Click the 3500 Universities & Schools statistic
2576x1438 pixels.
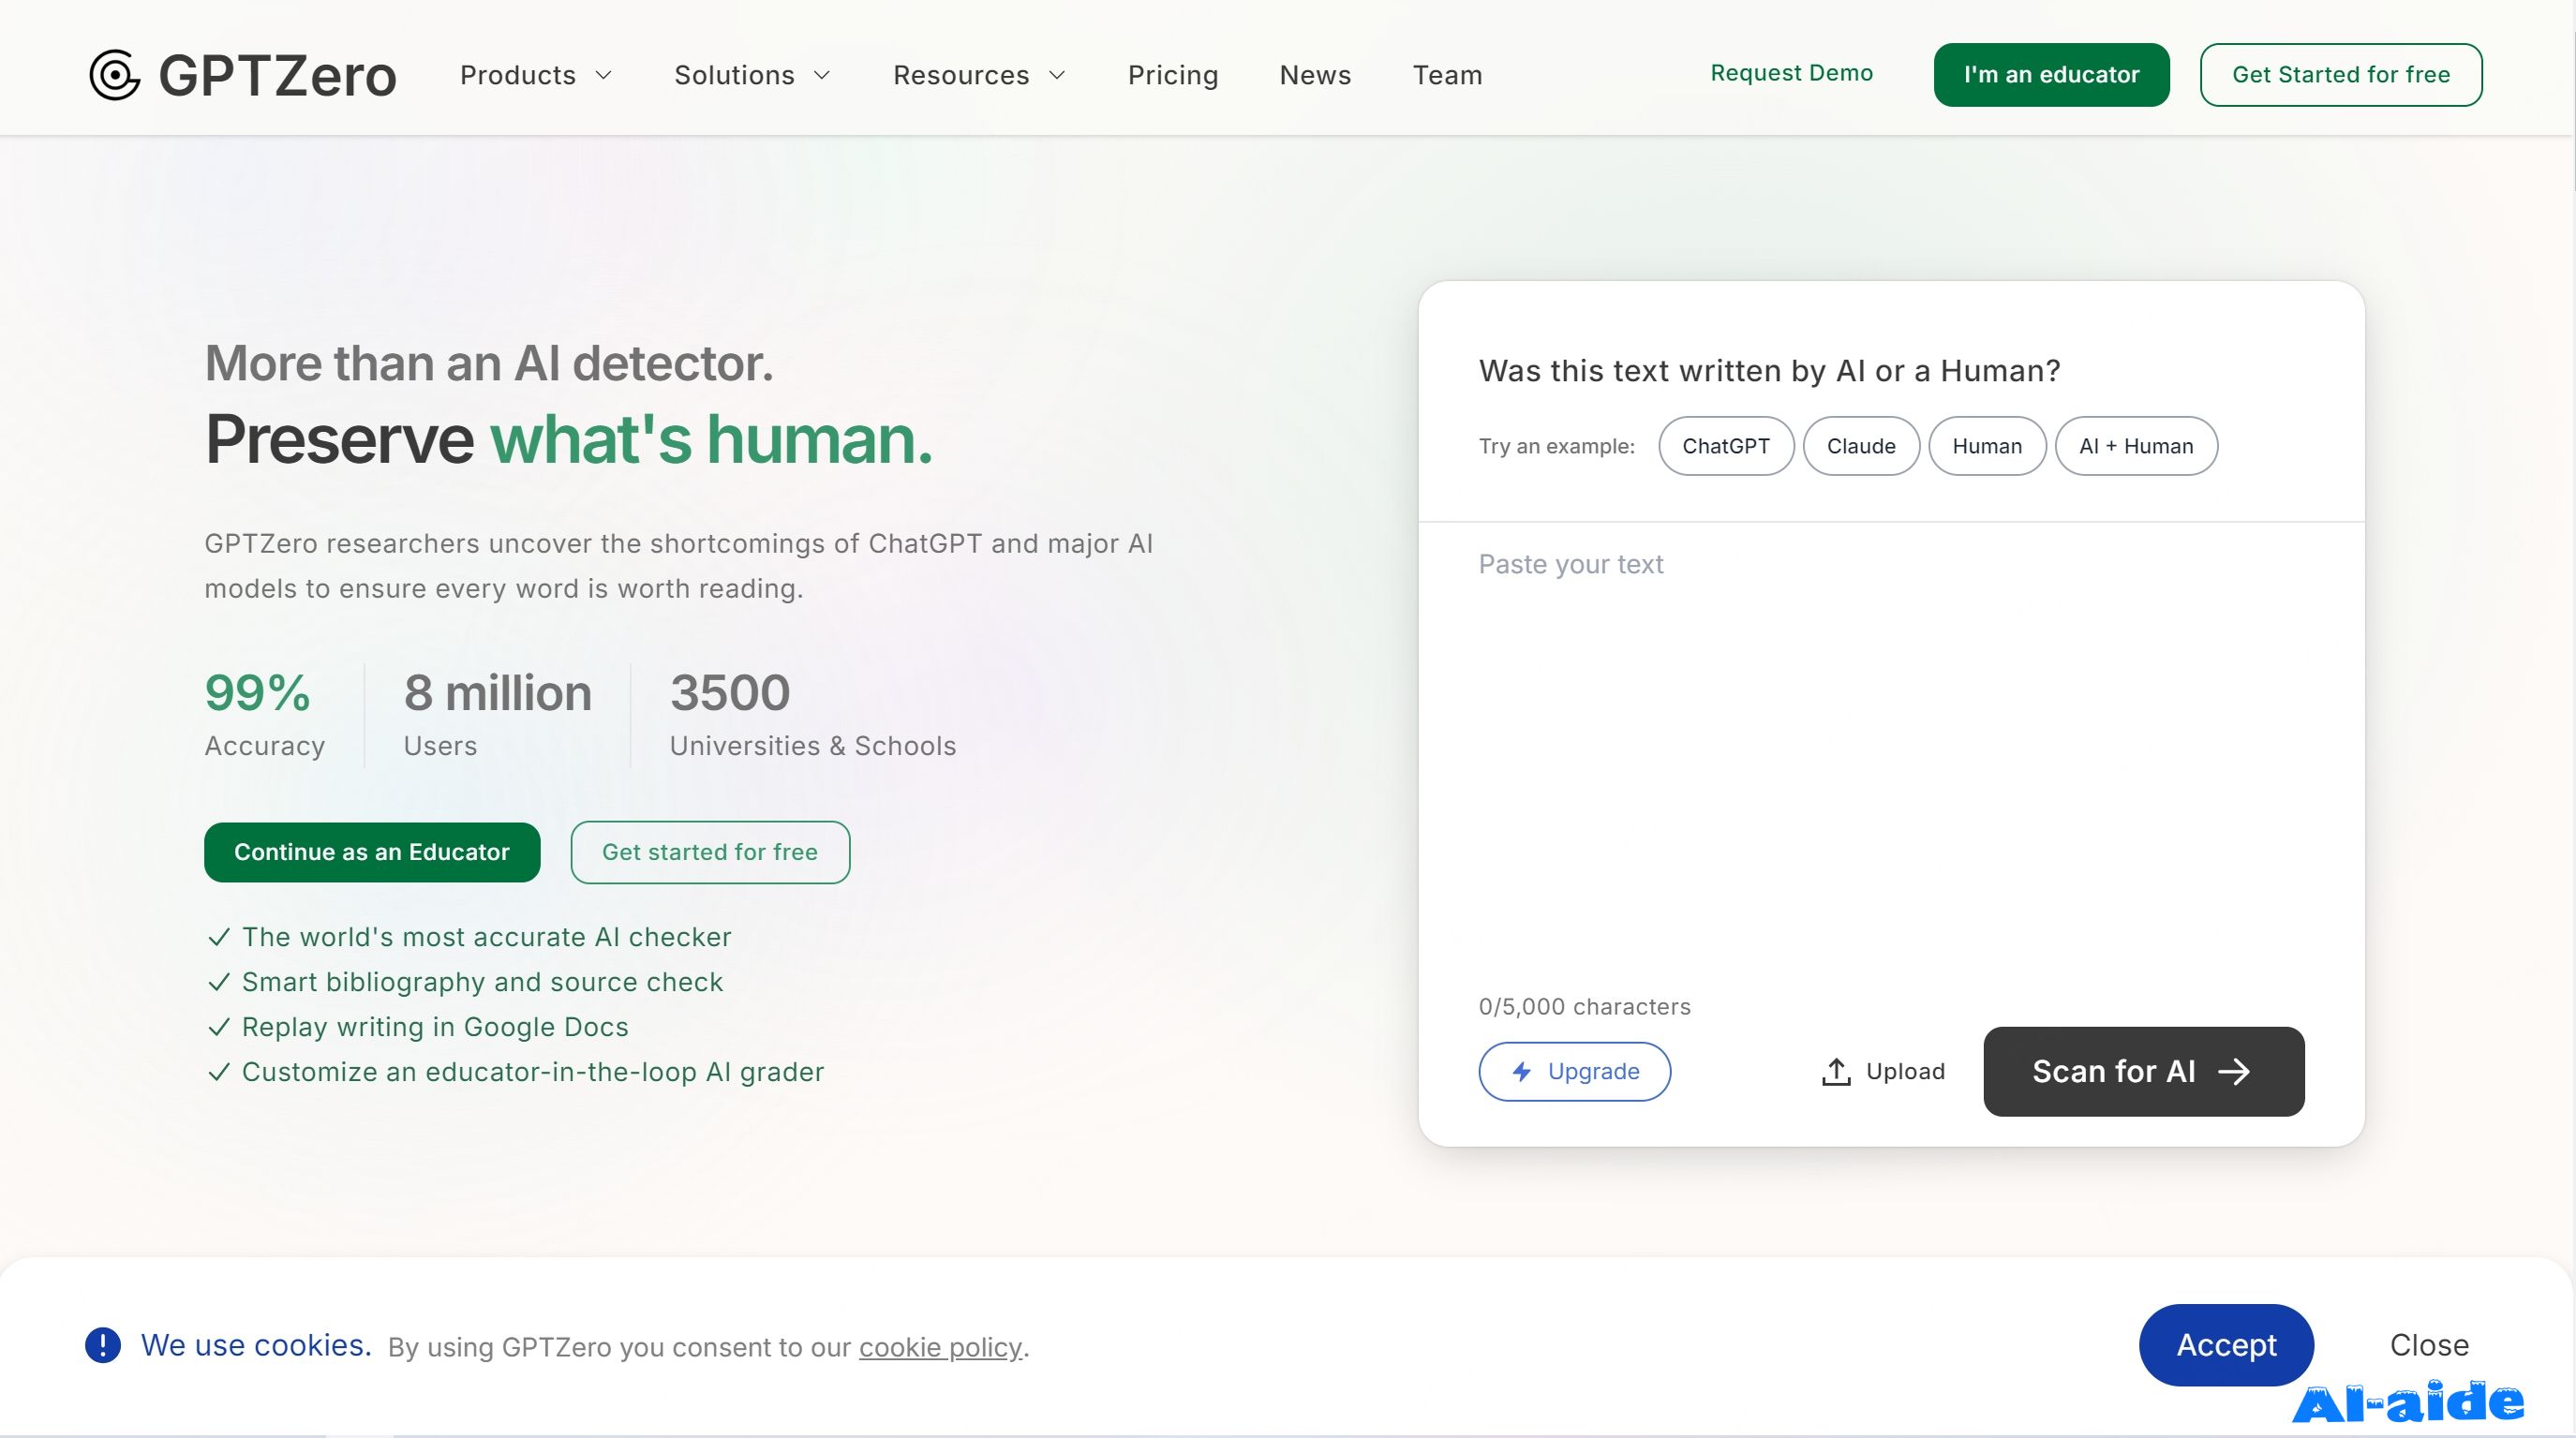(813, 715)
